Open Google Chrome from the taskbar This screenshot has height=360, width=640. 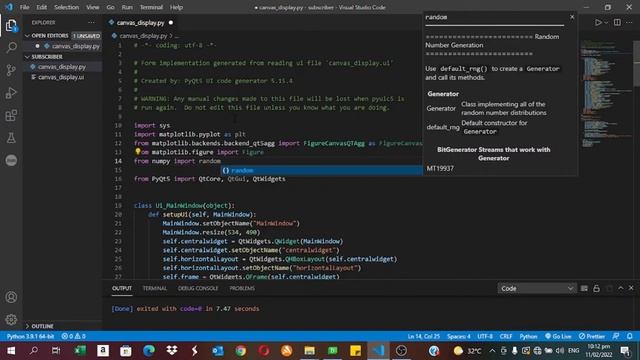point(241,351)
